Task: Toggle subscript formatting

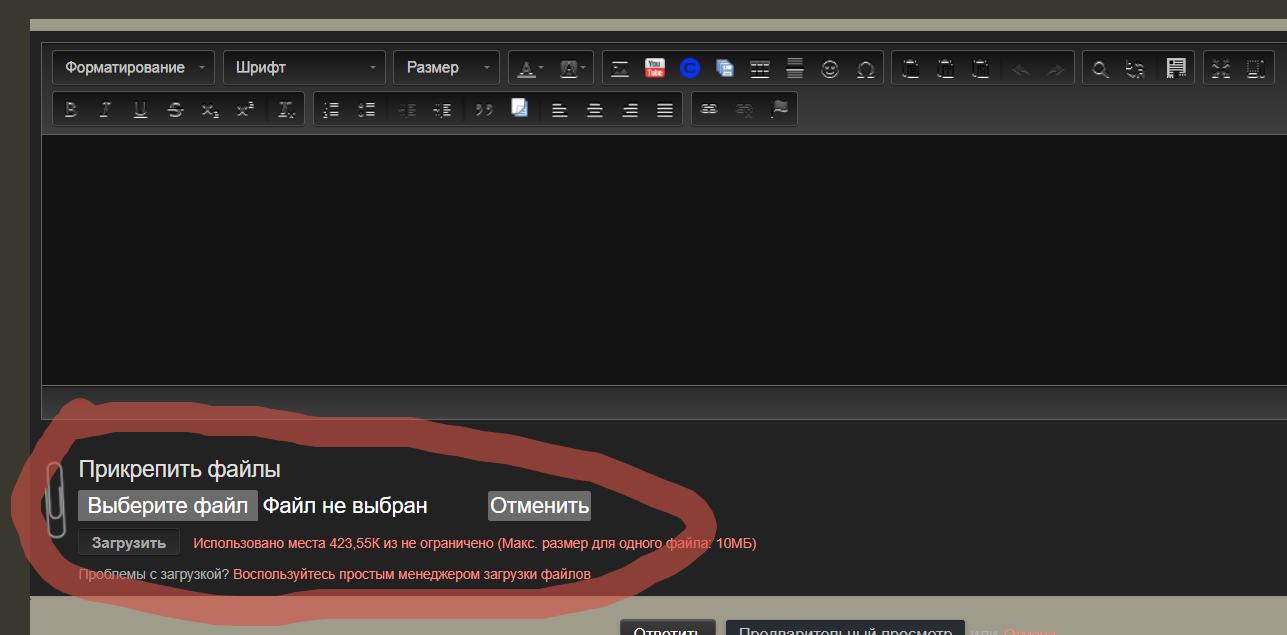Action: click(x=210, y=110)
